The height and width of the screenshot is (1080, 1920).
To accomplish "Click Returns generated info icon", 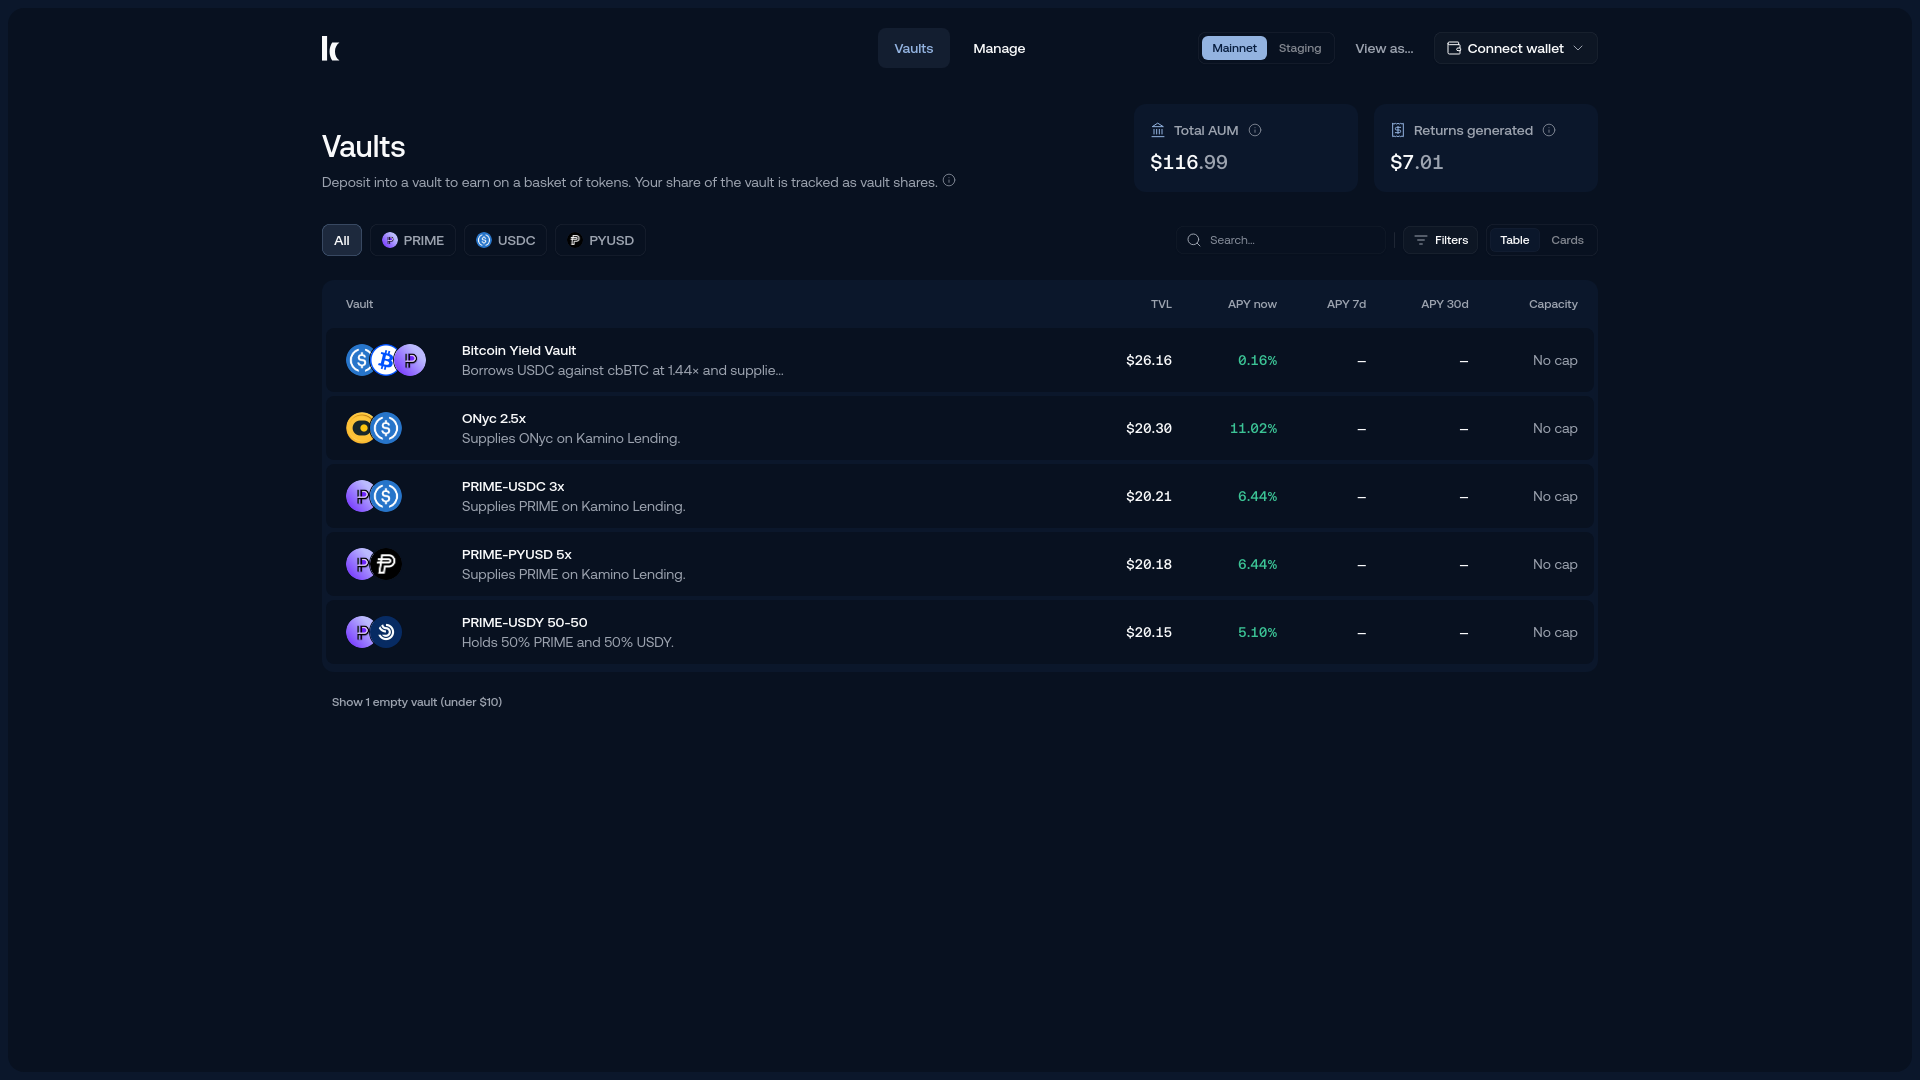I will click(x=1549, y=130).
